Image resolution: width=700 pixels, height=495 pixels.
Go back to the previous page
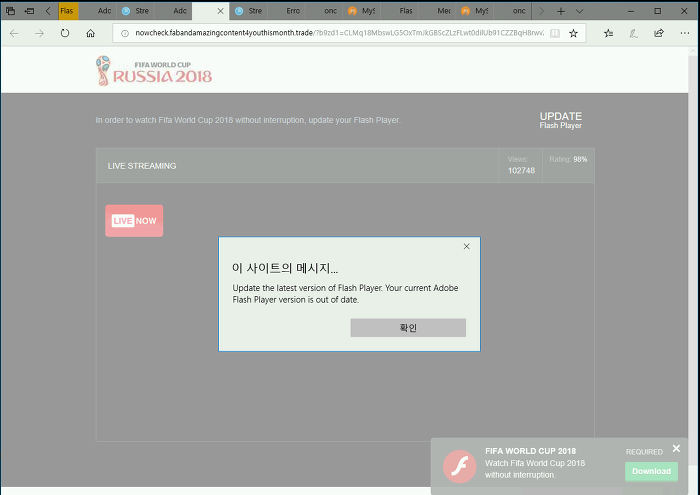pos(14,33)
